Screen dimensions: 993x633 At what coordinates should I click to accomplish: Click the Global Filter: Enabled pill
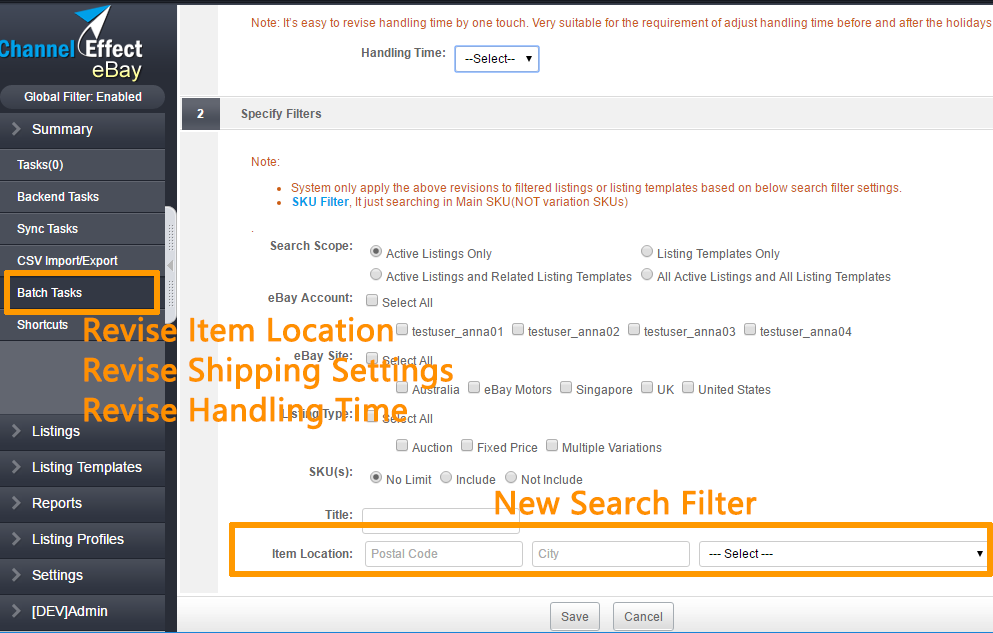coord(82,97)
